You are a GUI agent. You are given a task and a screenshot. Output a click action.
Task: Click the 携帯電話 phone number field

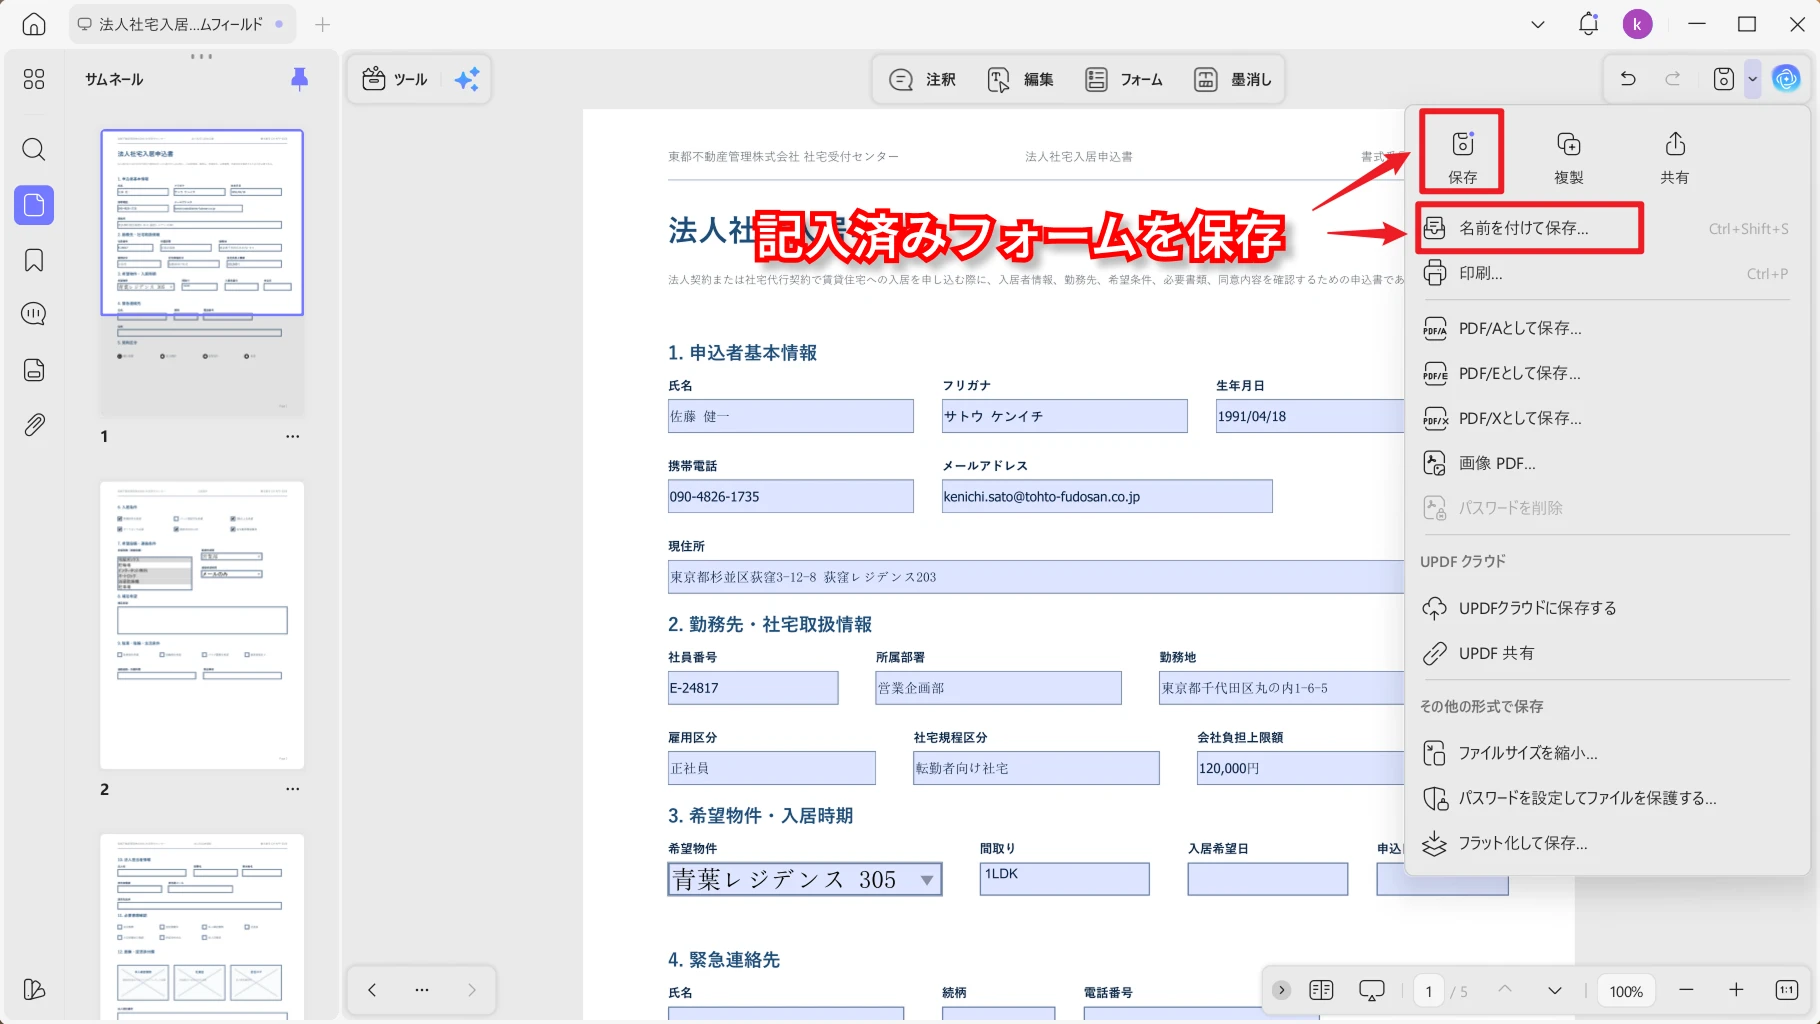pos(790,496)
